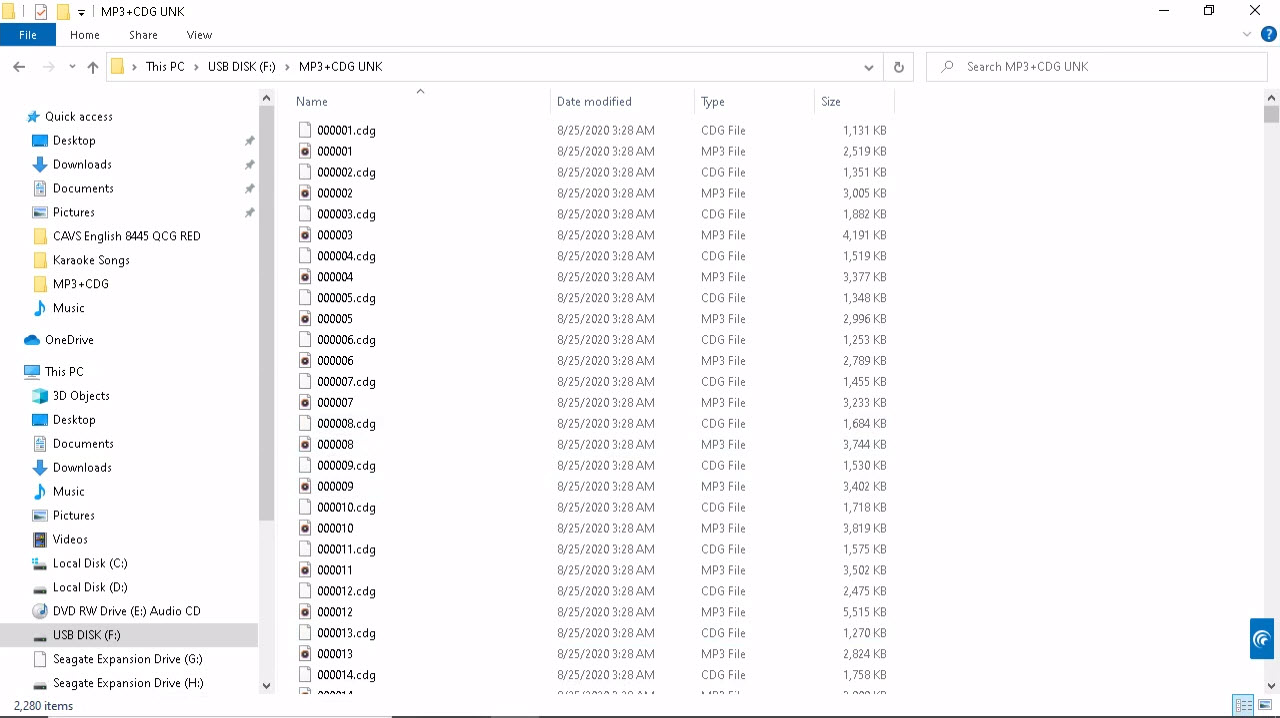The image size is (1280, 718).
Task: Expand the chevron after USB DISK (F:) in address bar
Action: click(x=287, y=67)
